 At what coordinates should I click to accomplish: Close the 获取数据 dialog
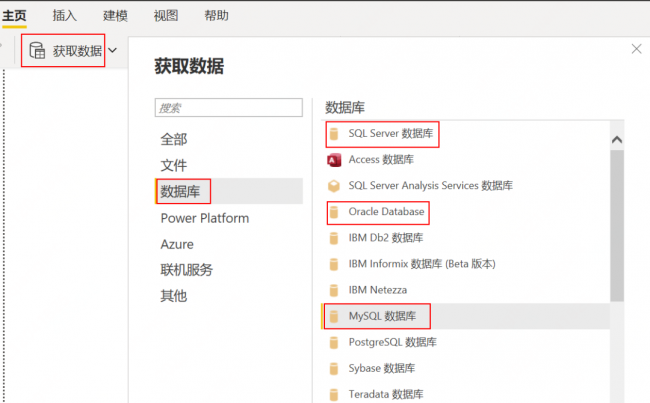636,49
